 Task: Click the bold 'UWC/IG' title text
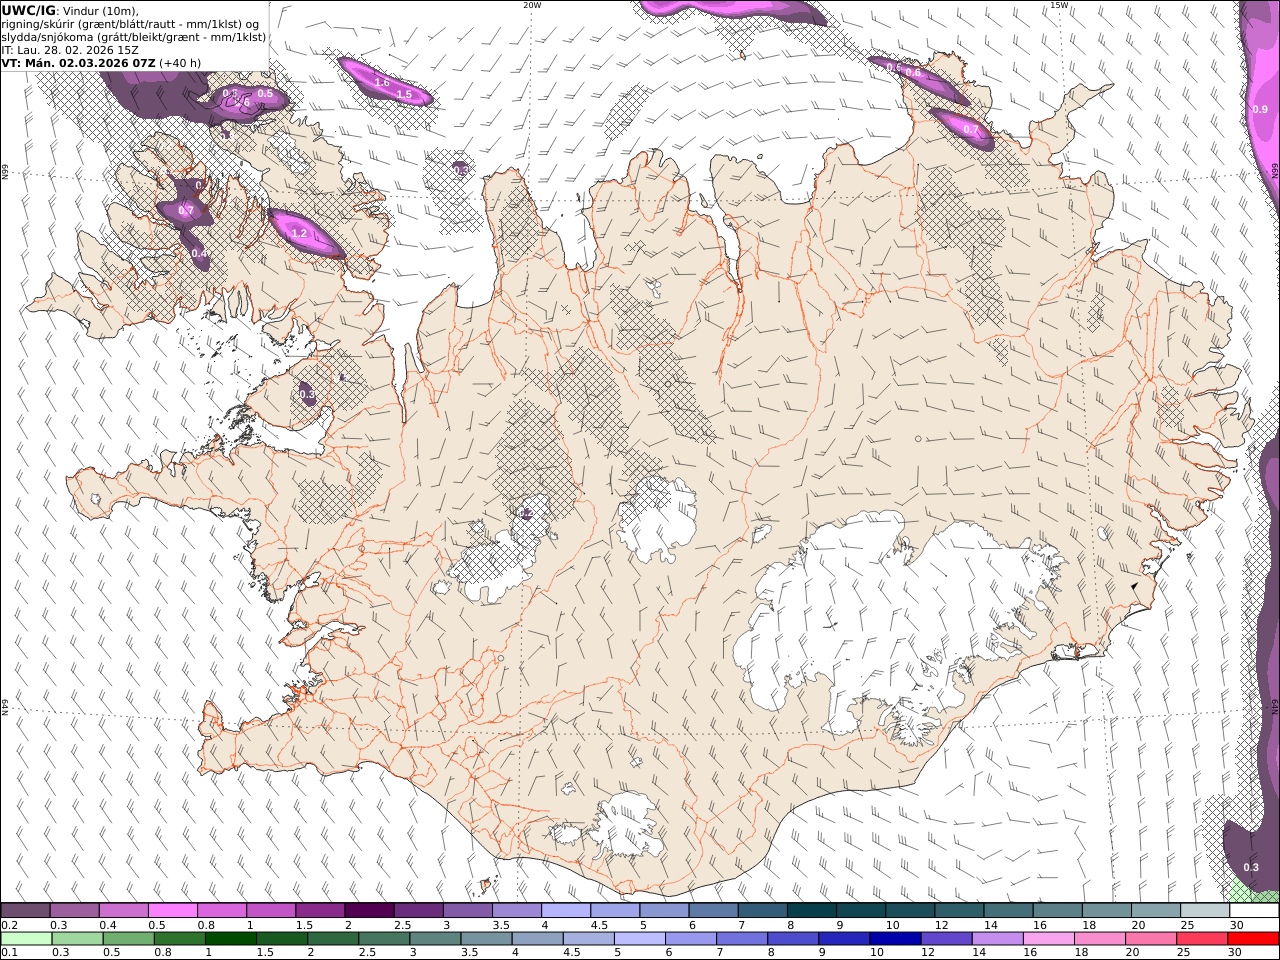click(28, 10)
